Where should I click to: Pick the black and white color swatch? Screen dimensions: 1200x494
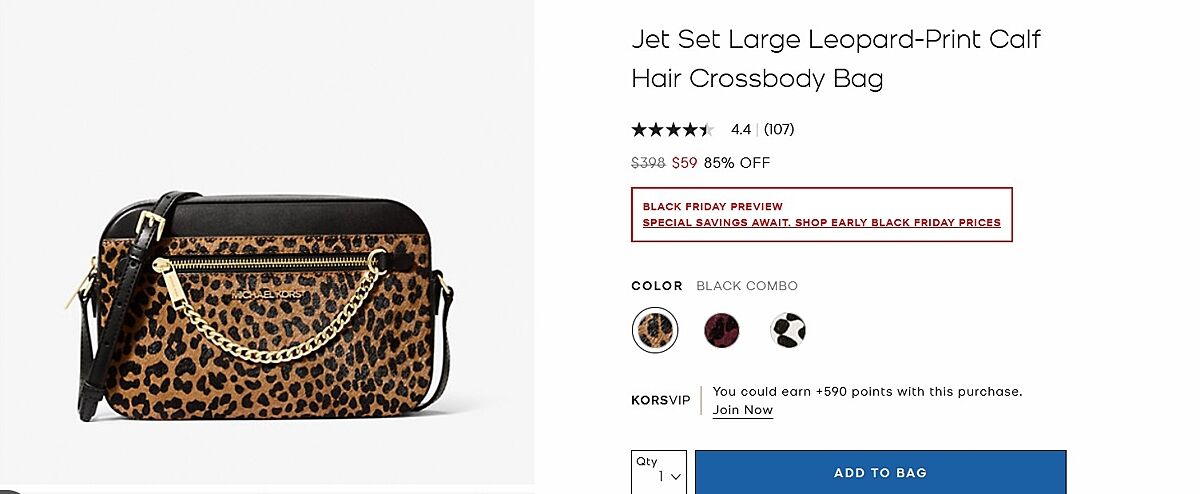click(788, 329)
